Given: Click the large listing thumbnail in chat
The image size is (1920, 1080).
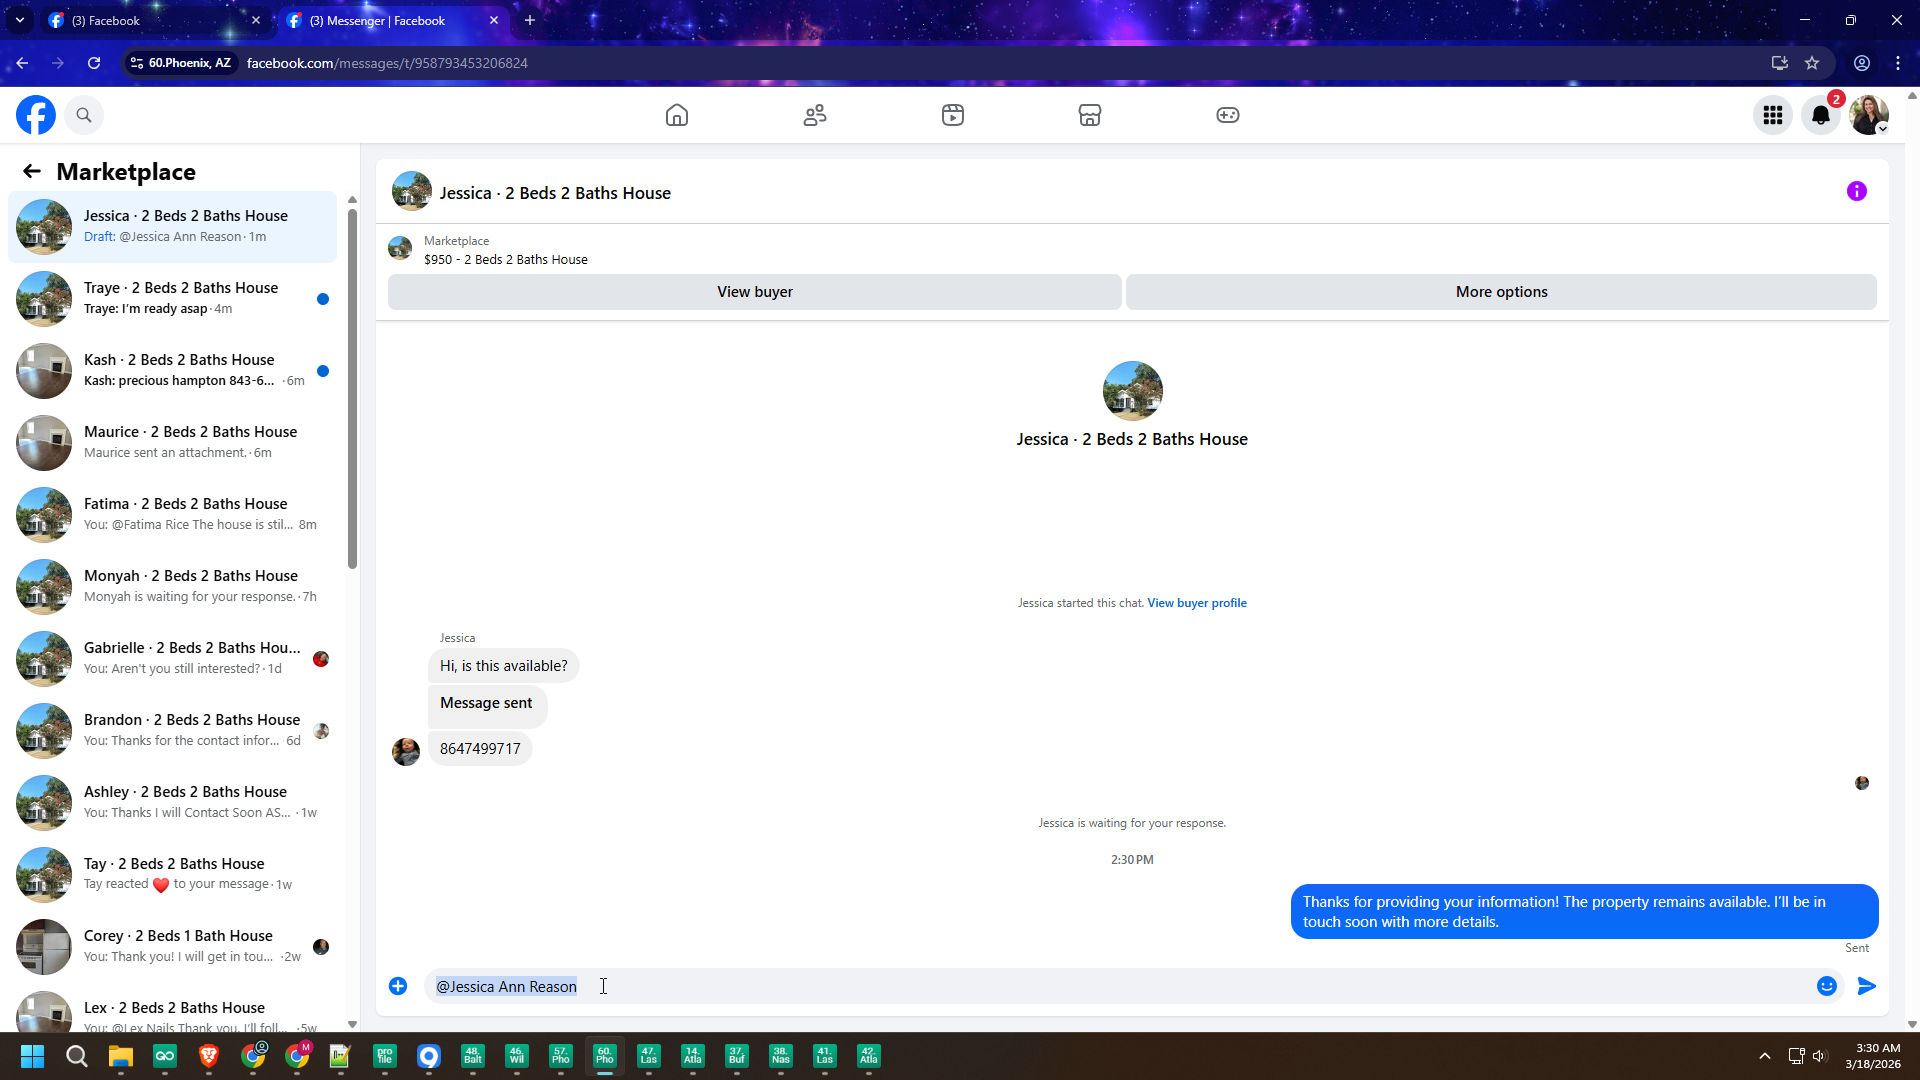Looking at the screenshot, I should pos(1132,391).
